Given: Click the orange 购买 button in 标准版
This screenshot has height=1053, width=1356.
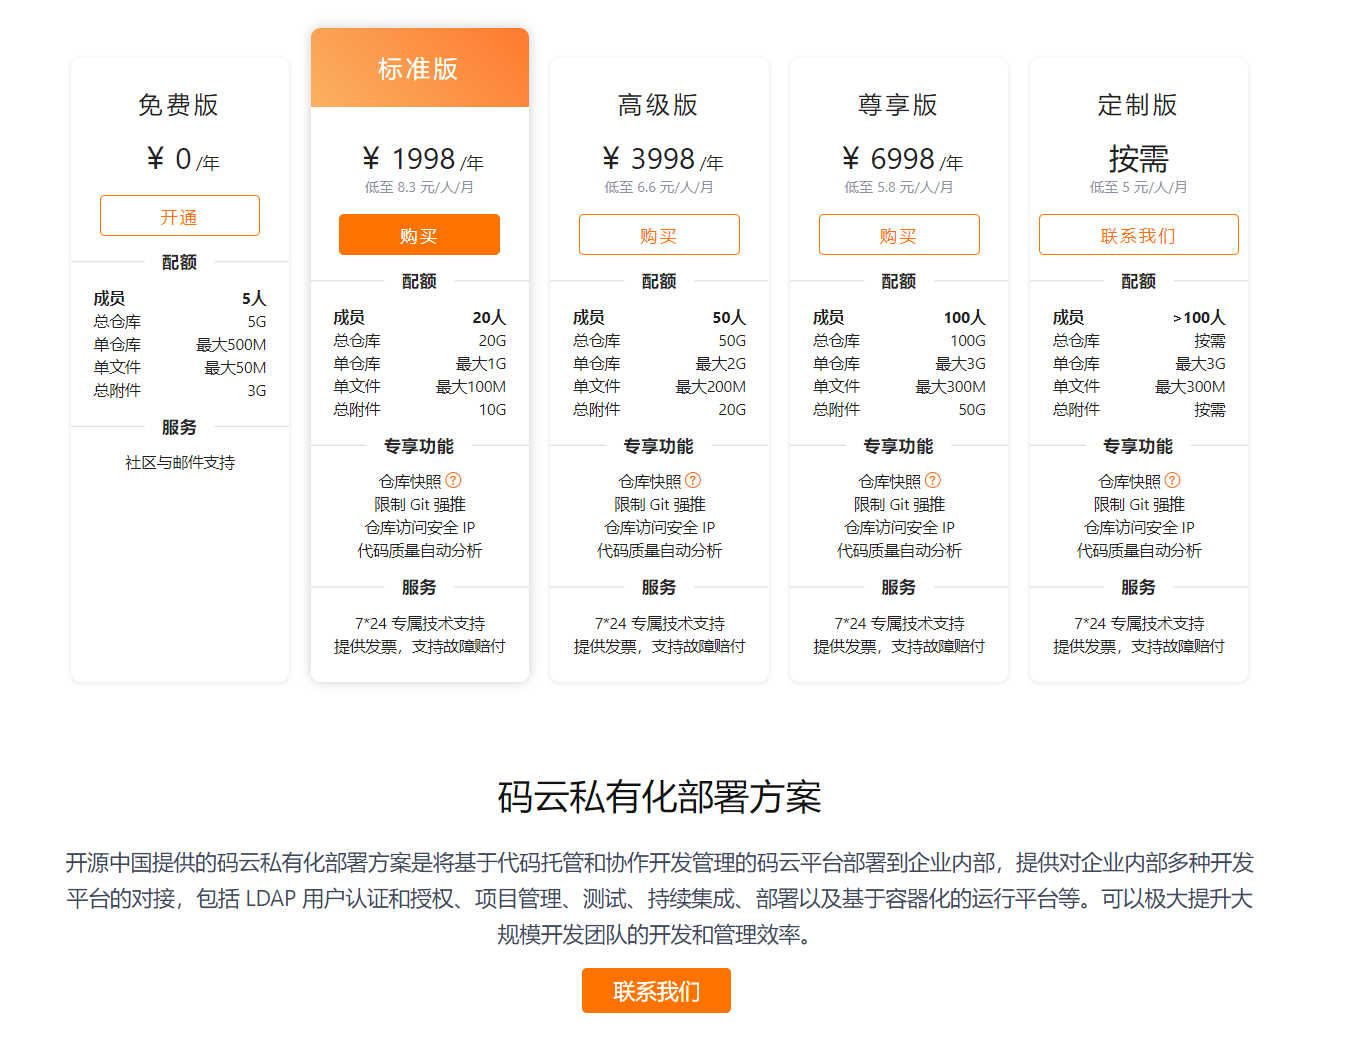Looking at the screenshot, I should pos(419,235).
